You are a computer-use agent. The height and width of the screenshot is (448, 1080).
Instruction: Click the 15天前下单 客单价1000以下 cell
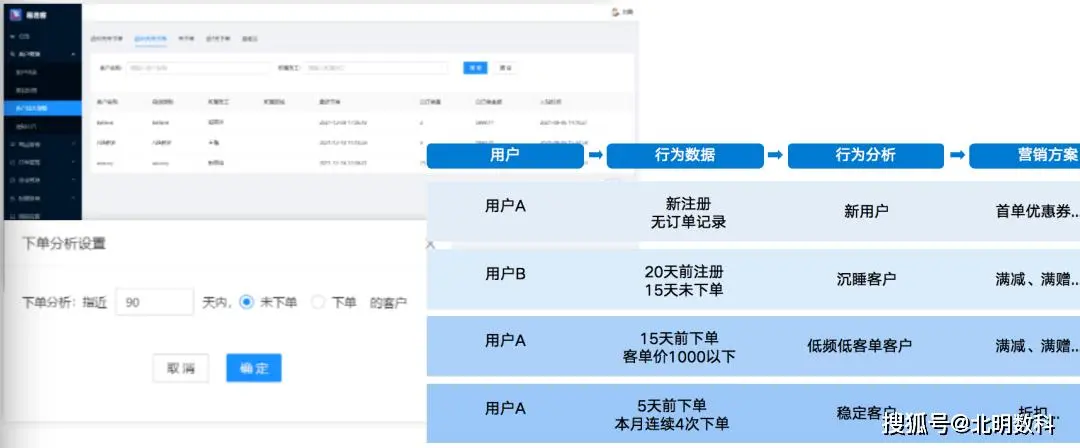679,347
